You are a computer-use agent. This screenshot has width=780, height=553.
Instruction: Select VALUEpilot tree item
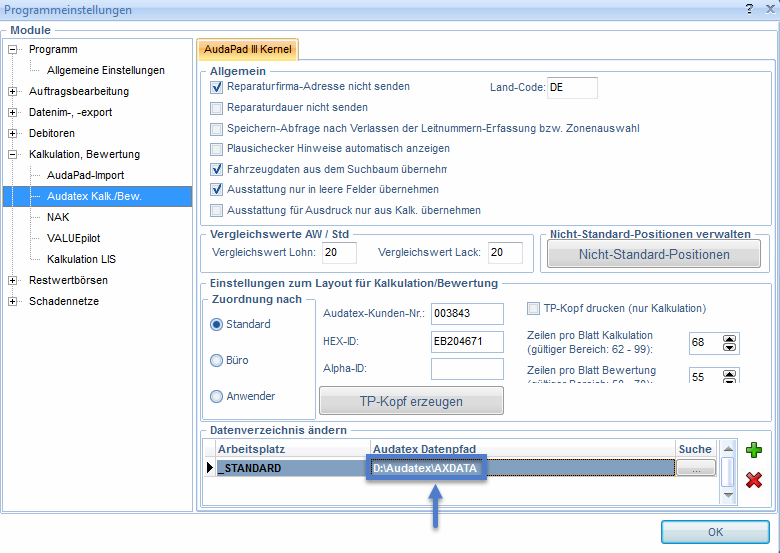pos(73,238)
